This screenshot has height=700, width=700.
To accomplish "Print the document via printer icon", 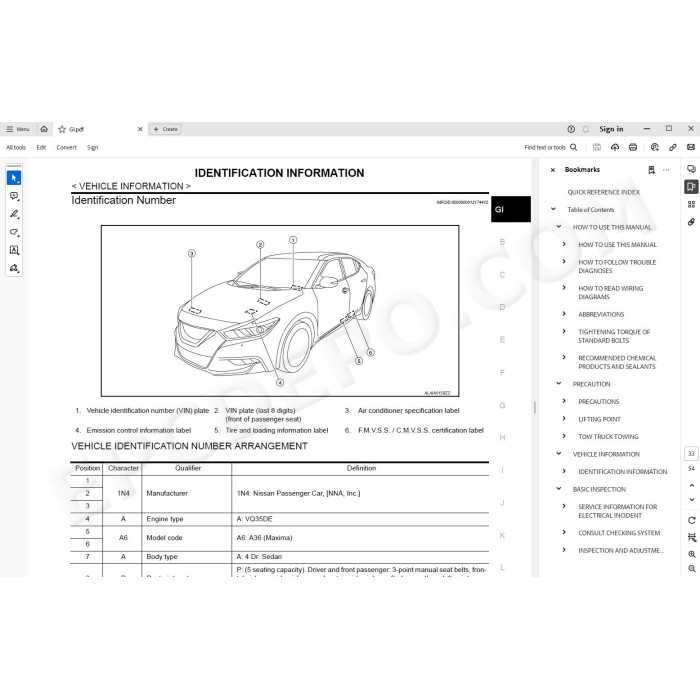I will click(x=633, y=147).
